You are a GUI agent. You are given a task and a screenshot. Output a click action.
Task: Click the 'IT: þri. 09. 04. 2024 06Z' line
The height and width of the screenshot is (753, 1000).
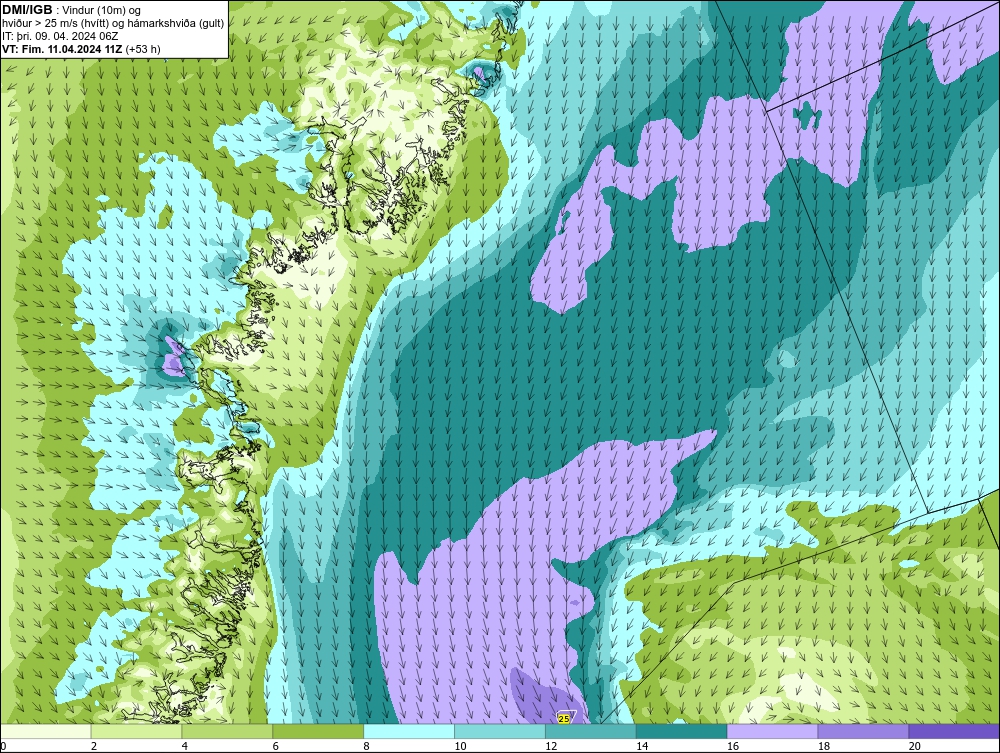(x=60, y=36)
